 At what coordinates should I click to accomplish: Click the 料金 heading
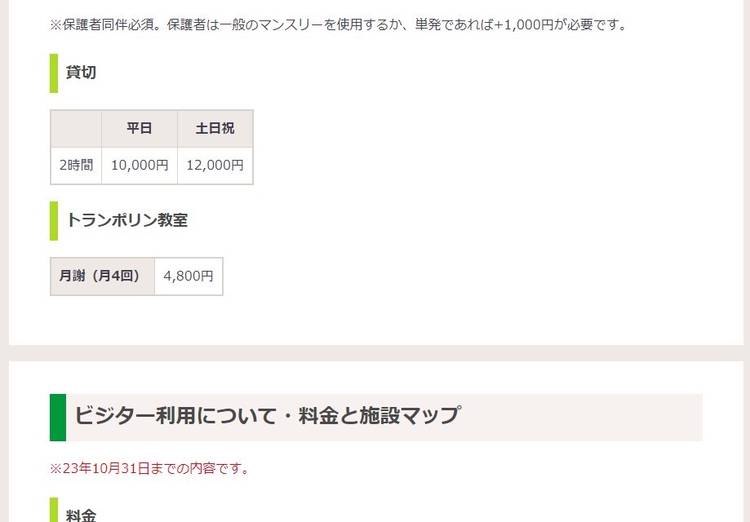click(x=81, y=515)
